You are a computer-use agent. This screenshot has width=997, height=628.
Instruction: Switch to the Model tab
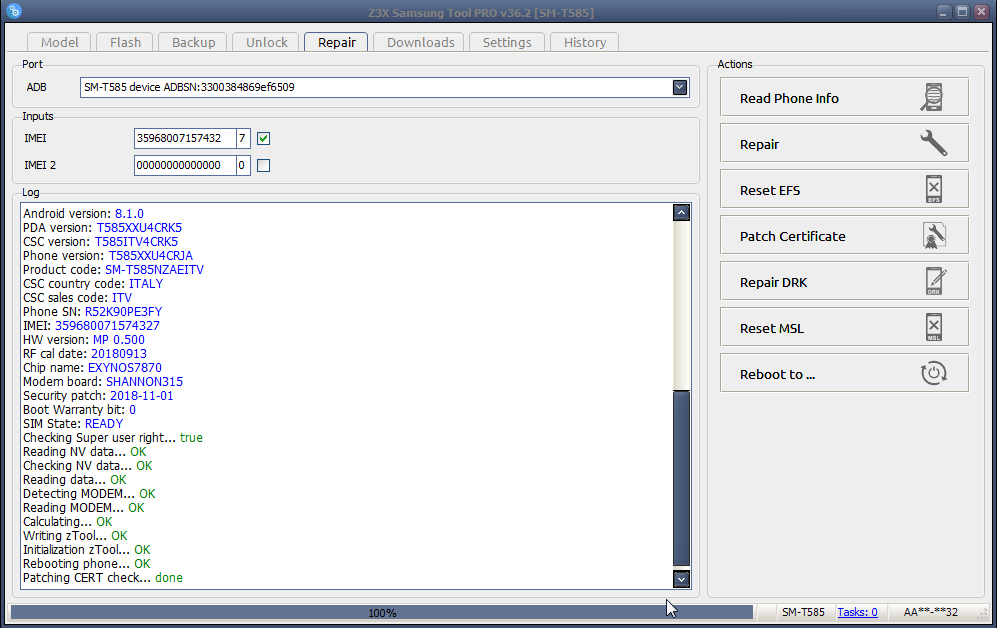click(x=59, y=42)
